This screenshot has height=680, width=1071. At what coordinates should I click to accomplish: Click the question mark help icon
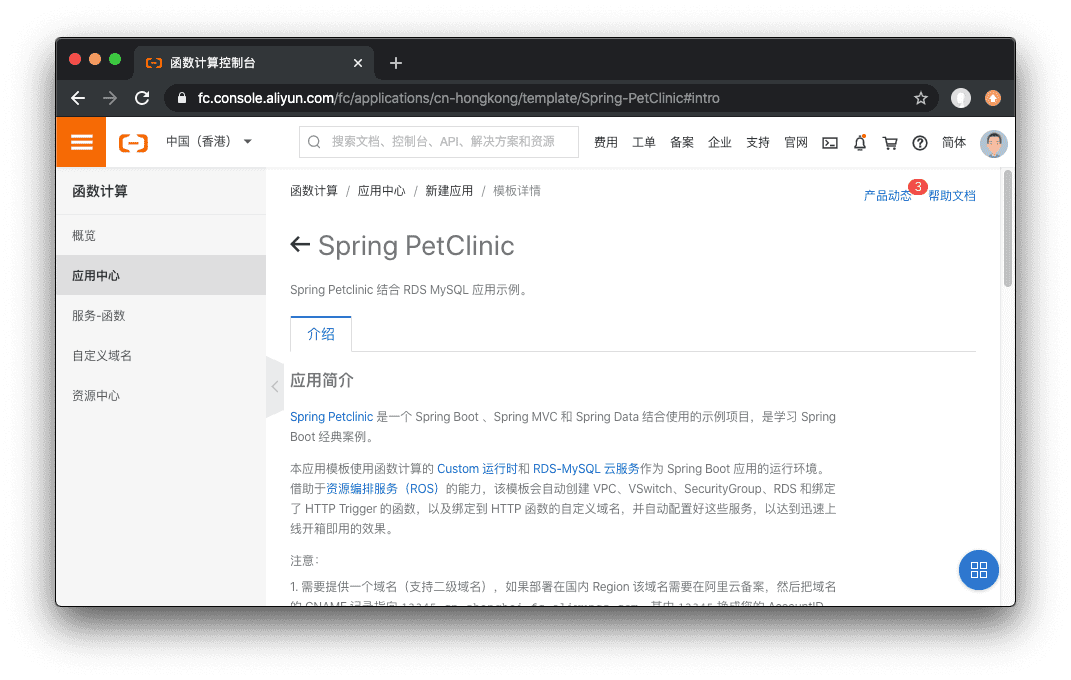(x=919, y=143)
